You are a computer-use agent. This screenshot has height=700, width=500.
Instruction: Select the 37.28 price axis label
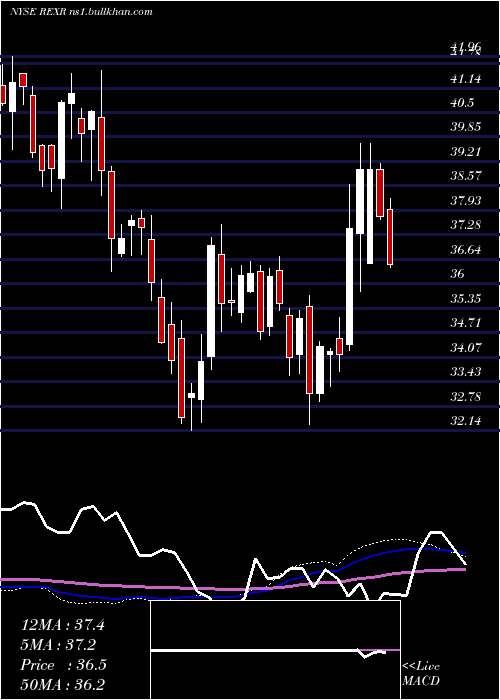tap(466, 224)
